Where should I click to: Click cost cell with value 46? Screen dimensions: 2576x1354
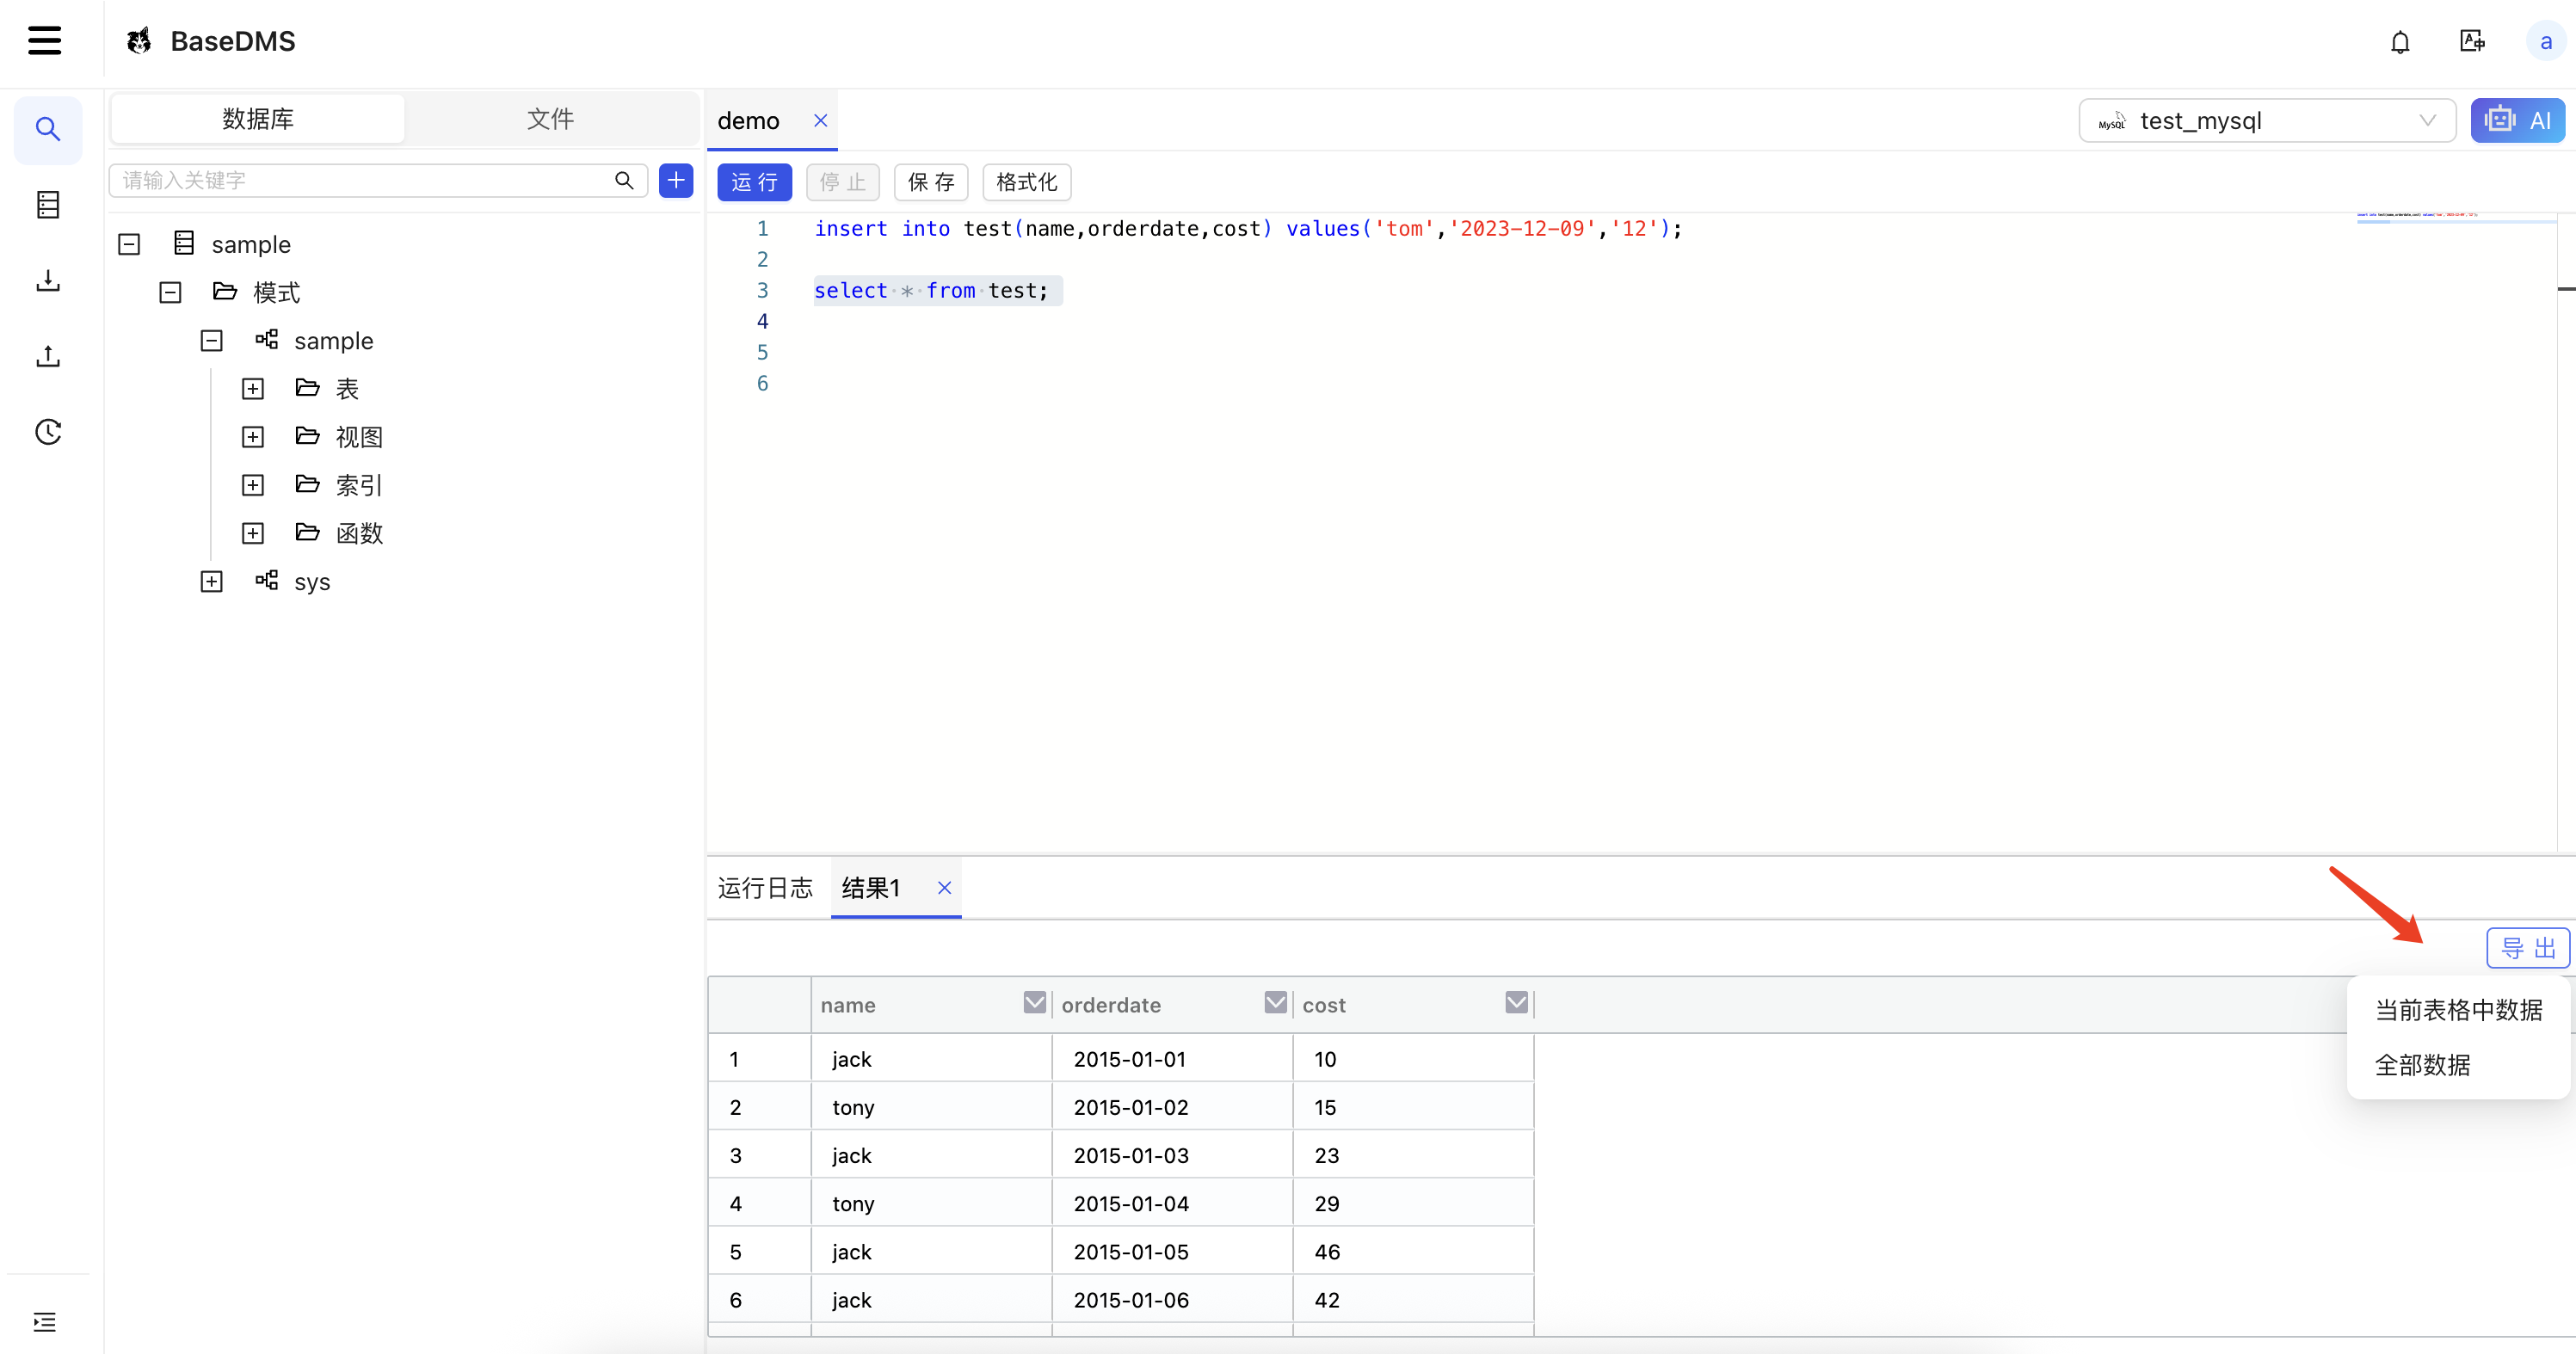[x=1413, y=1251]
